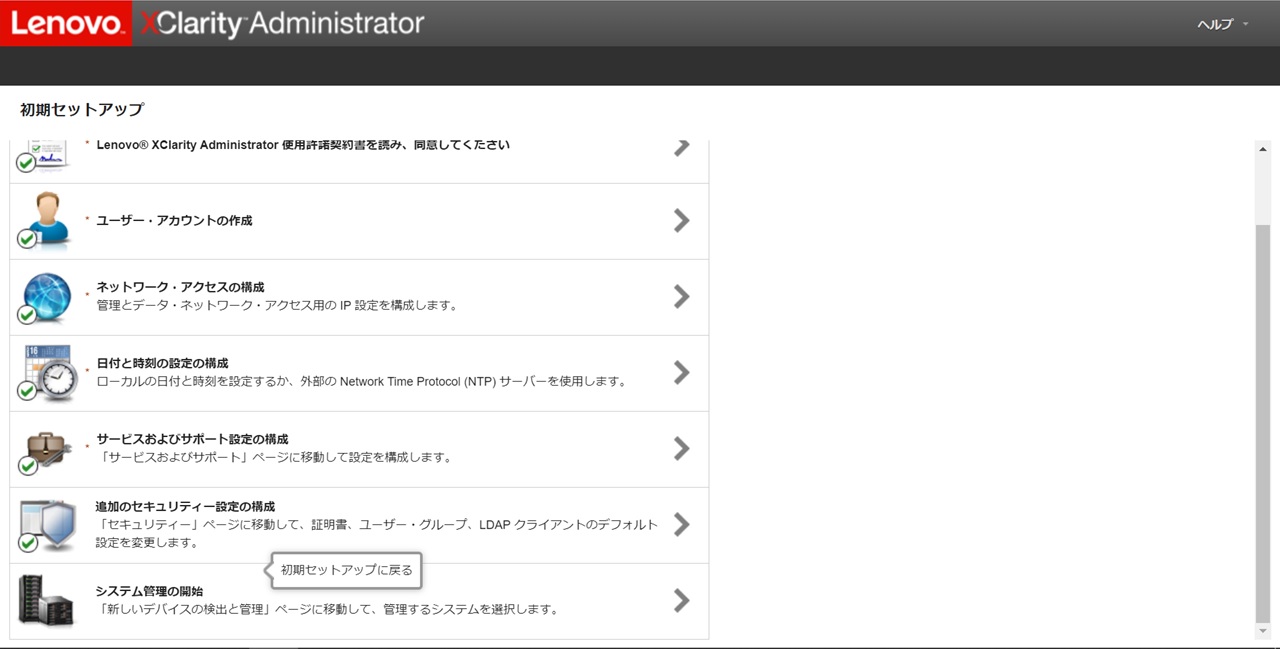Click the license agreement document icon
The height and width of the screenshot is (649, 1280).
click(45, 154)
